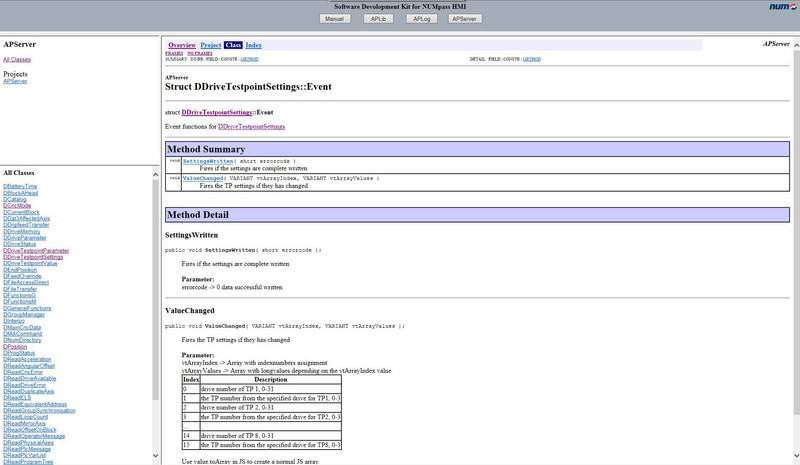Go to the Overview tab
Image resolution: width=800 pixels, height=465 pixels.
point(182,45)
